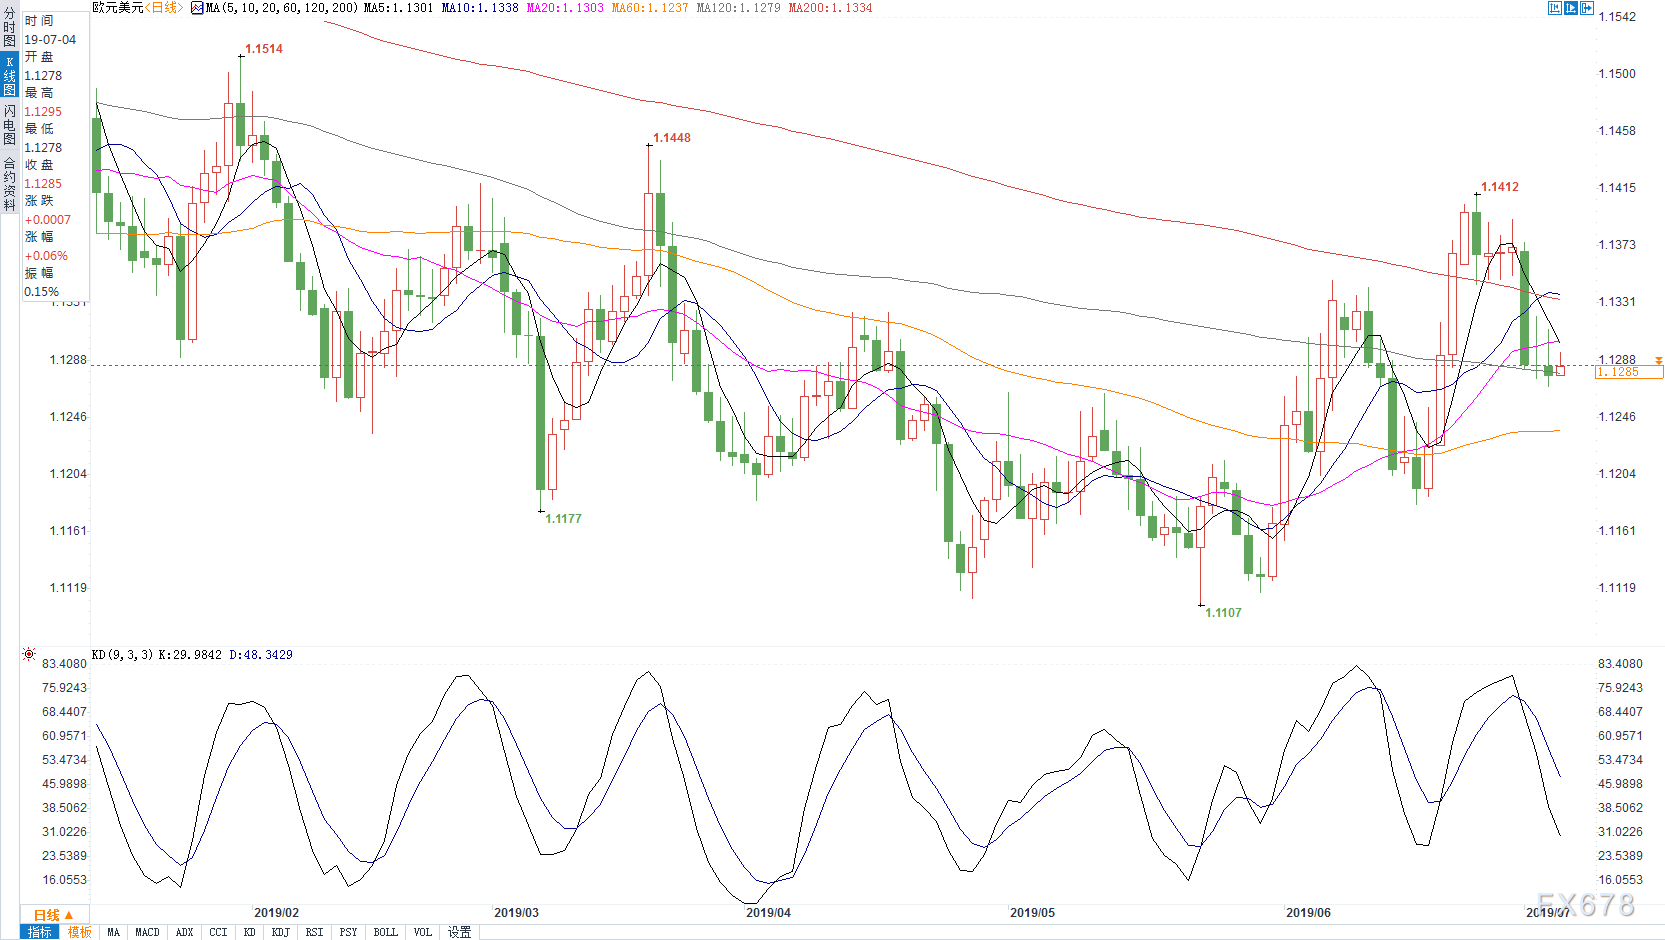Switch to the CCI indicator
The height and width of the screenshot is (940, 1665).
(x=218, y=932)
